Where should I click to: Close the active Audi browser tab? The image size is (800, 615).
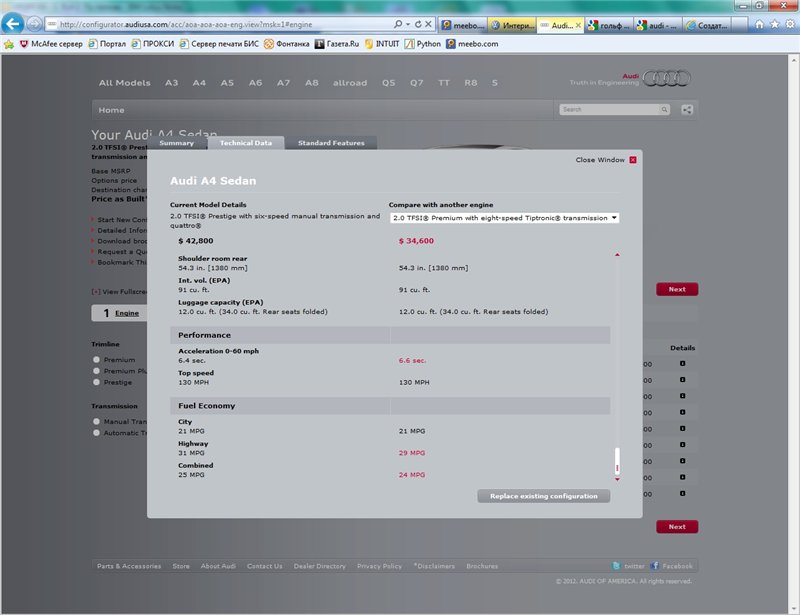(578, 25)
